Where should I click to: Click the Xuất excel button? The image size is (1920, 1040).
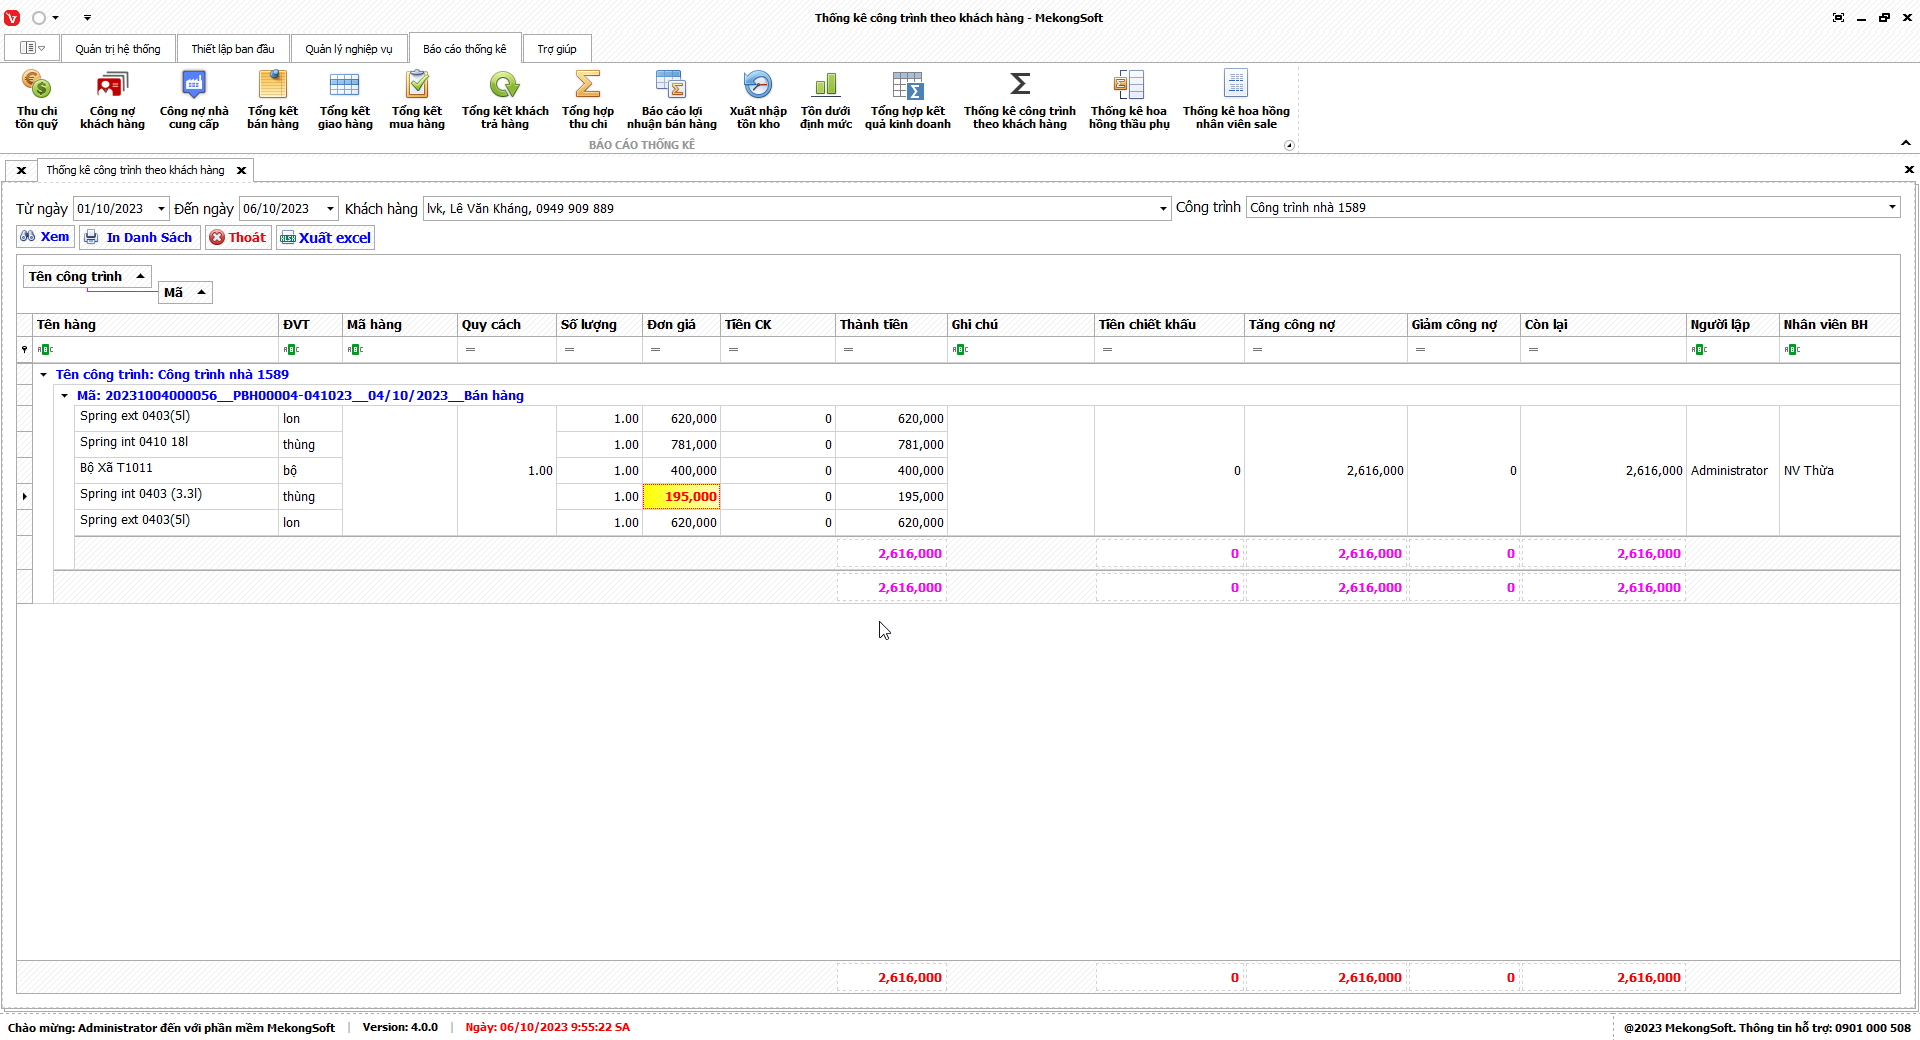(325, 238)
